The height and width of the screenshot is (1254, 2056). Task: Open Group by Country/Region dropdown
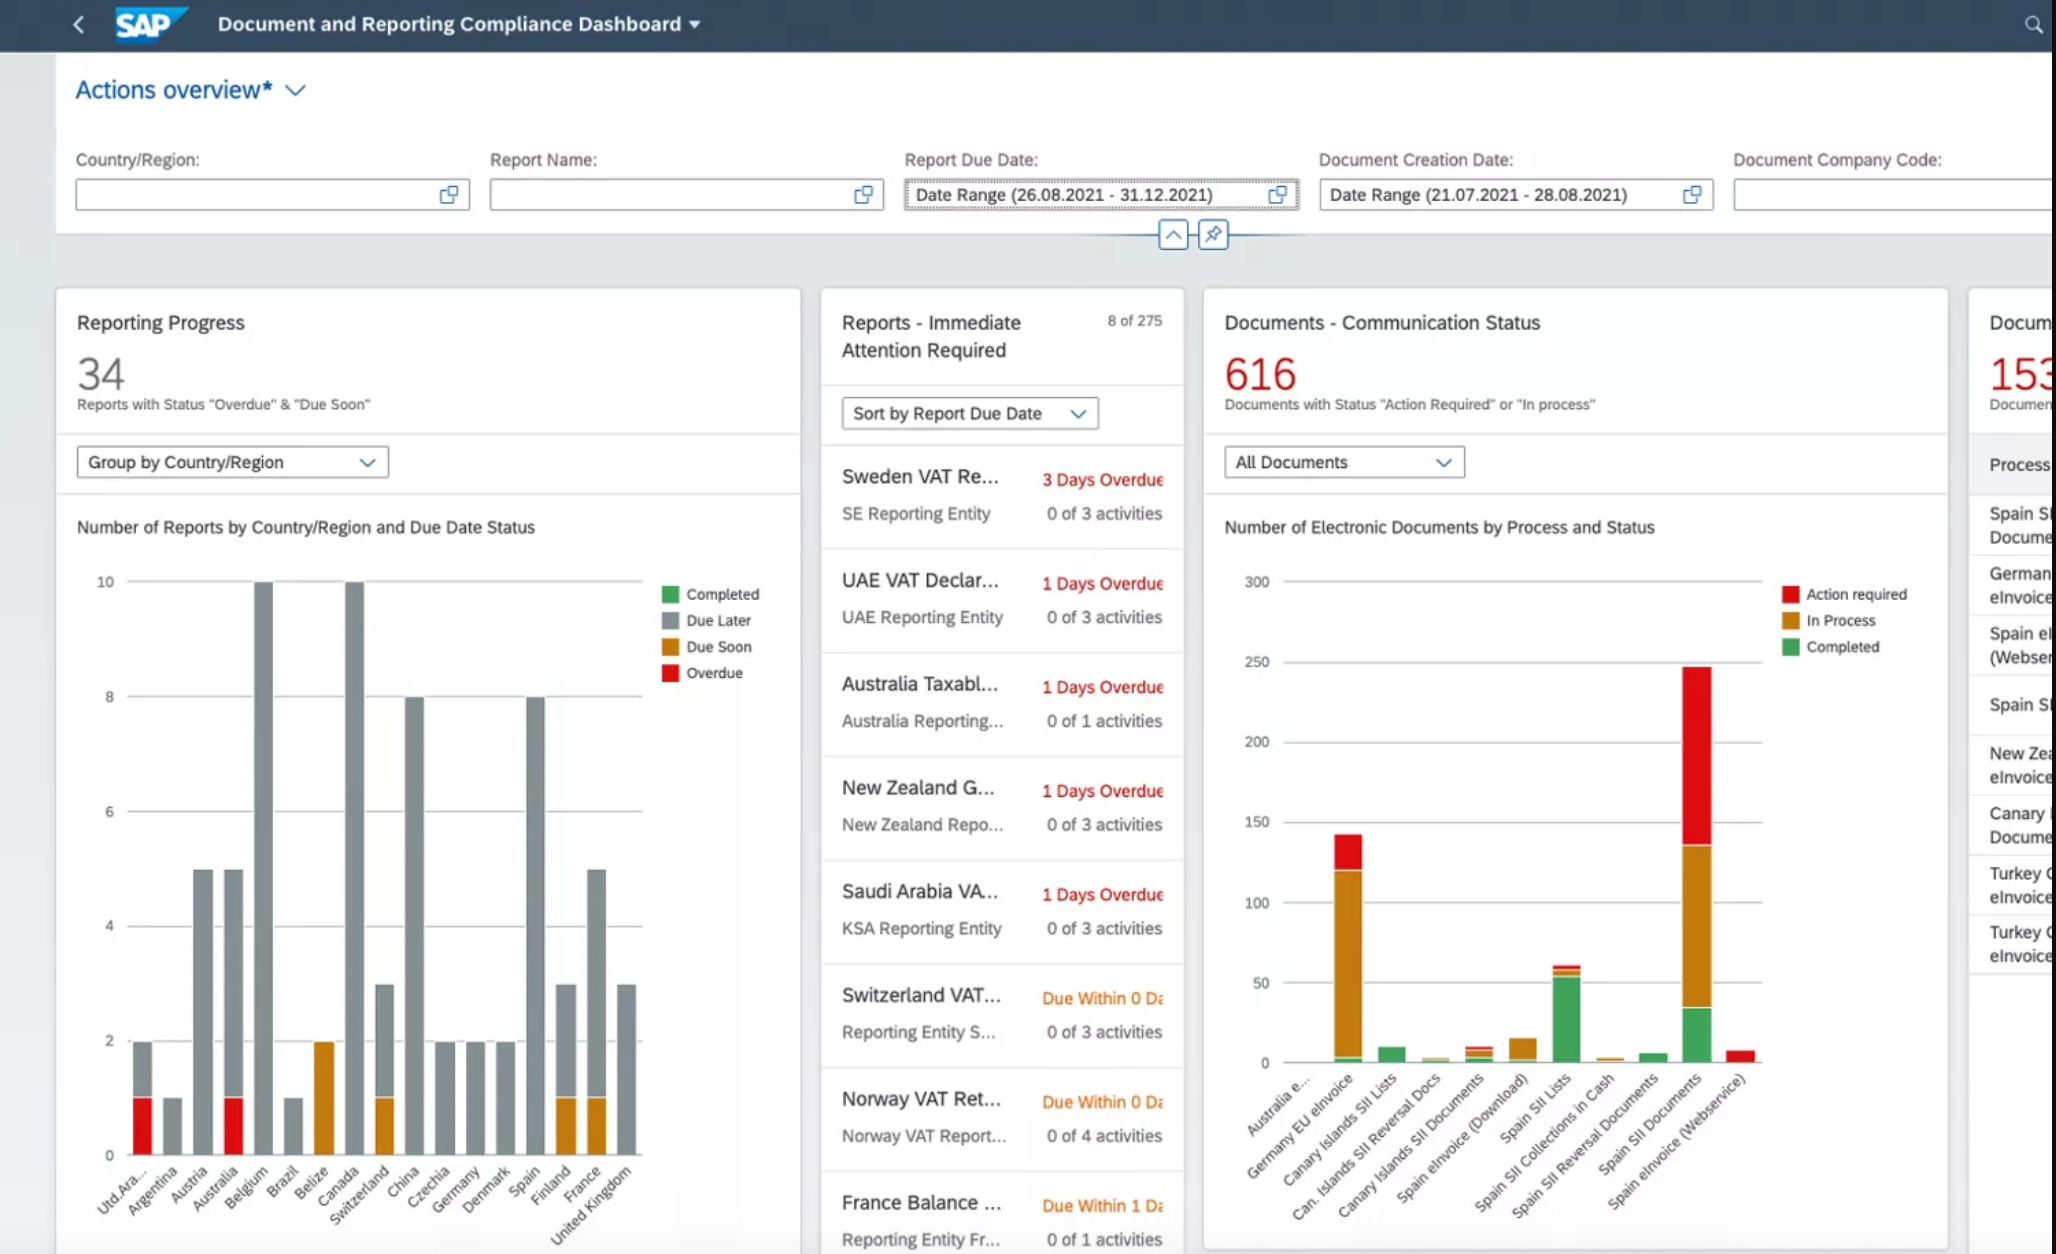tap(232, 462)
